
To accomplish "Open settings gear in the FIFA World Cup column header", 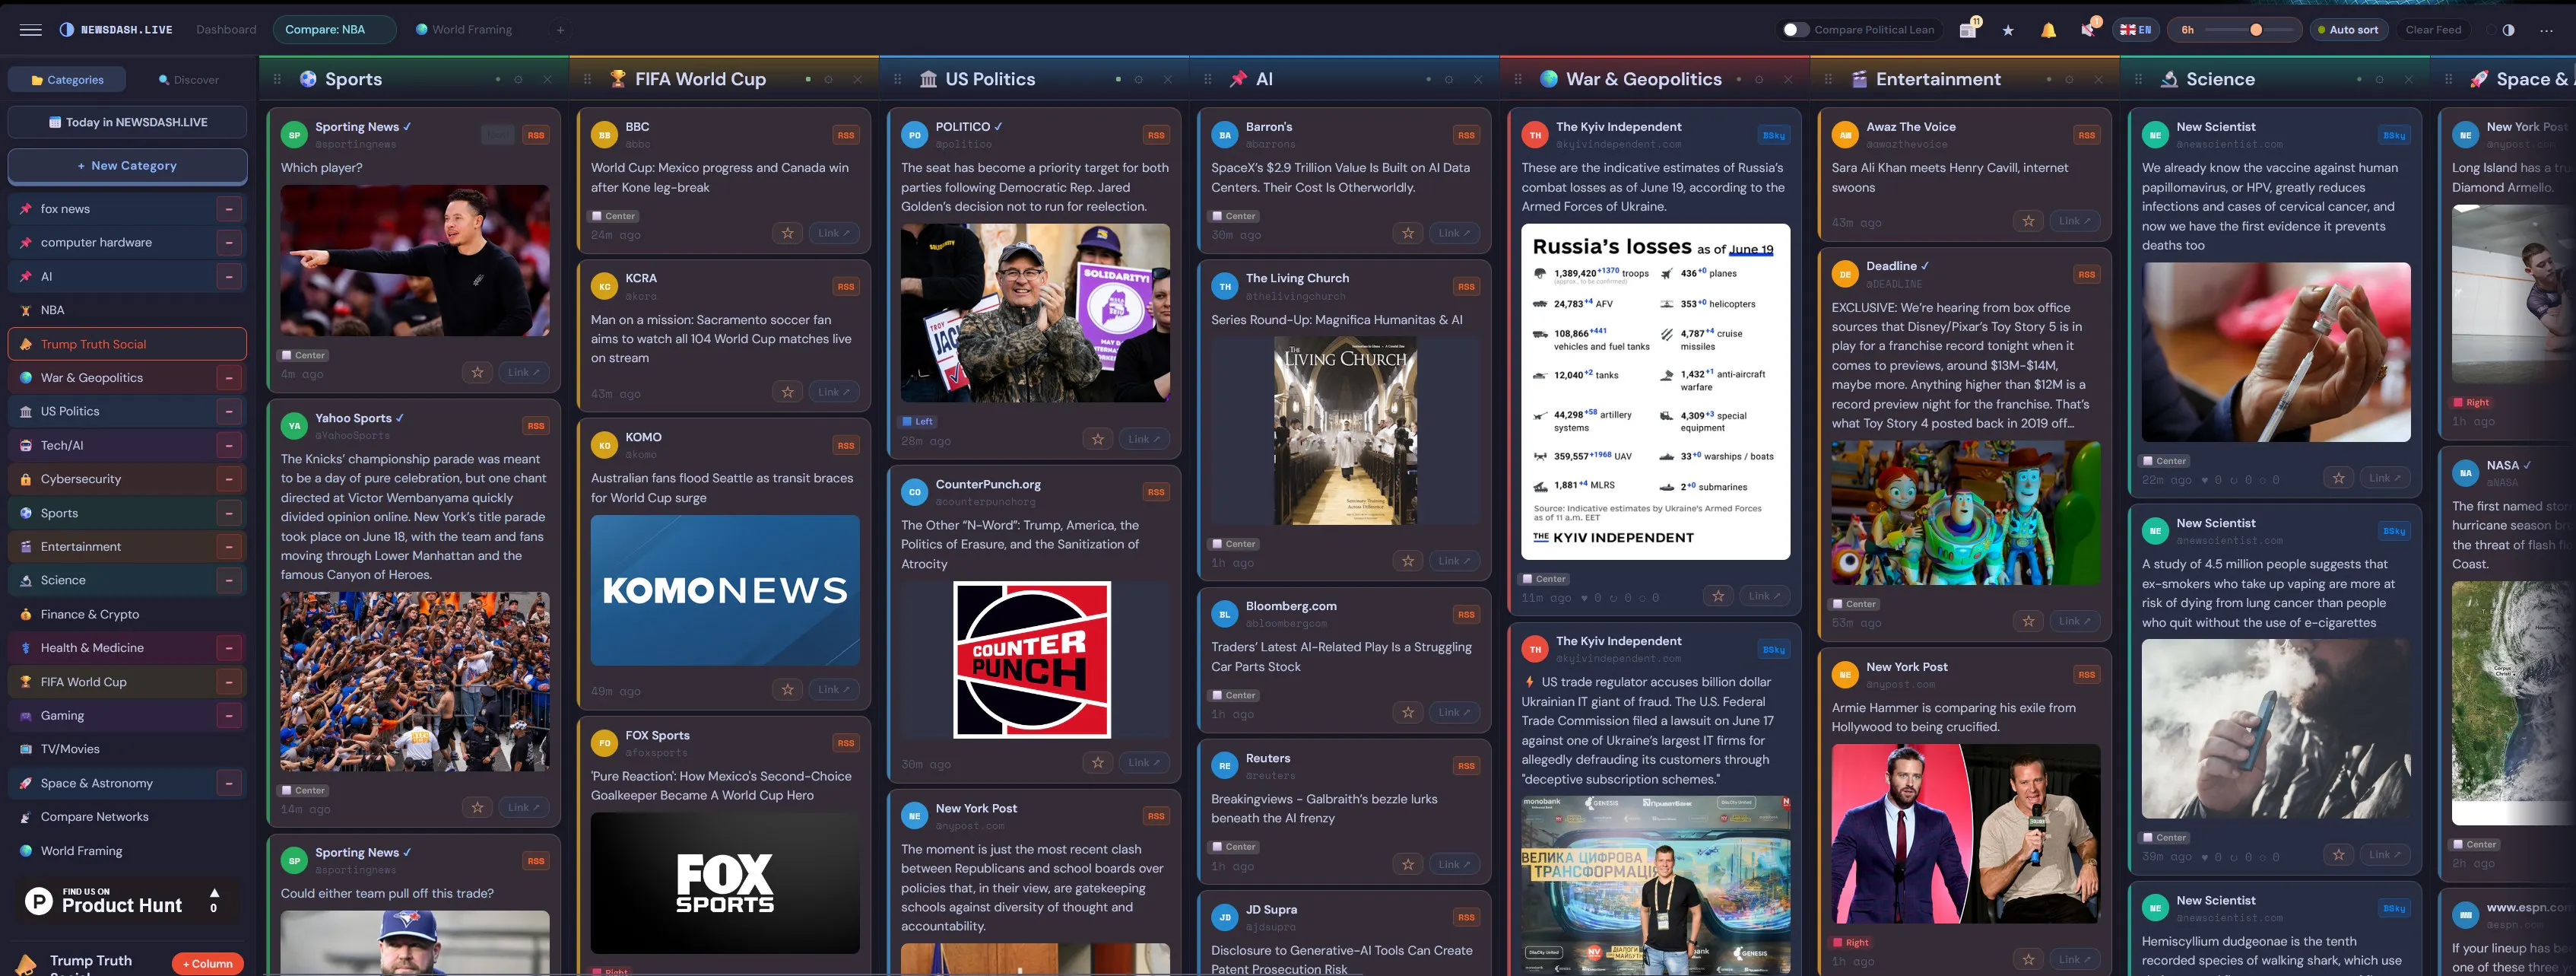I will click(x=828, y=79).
